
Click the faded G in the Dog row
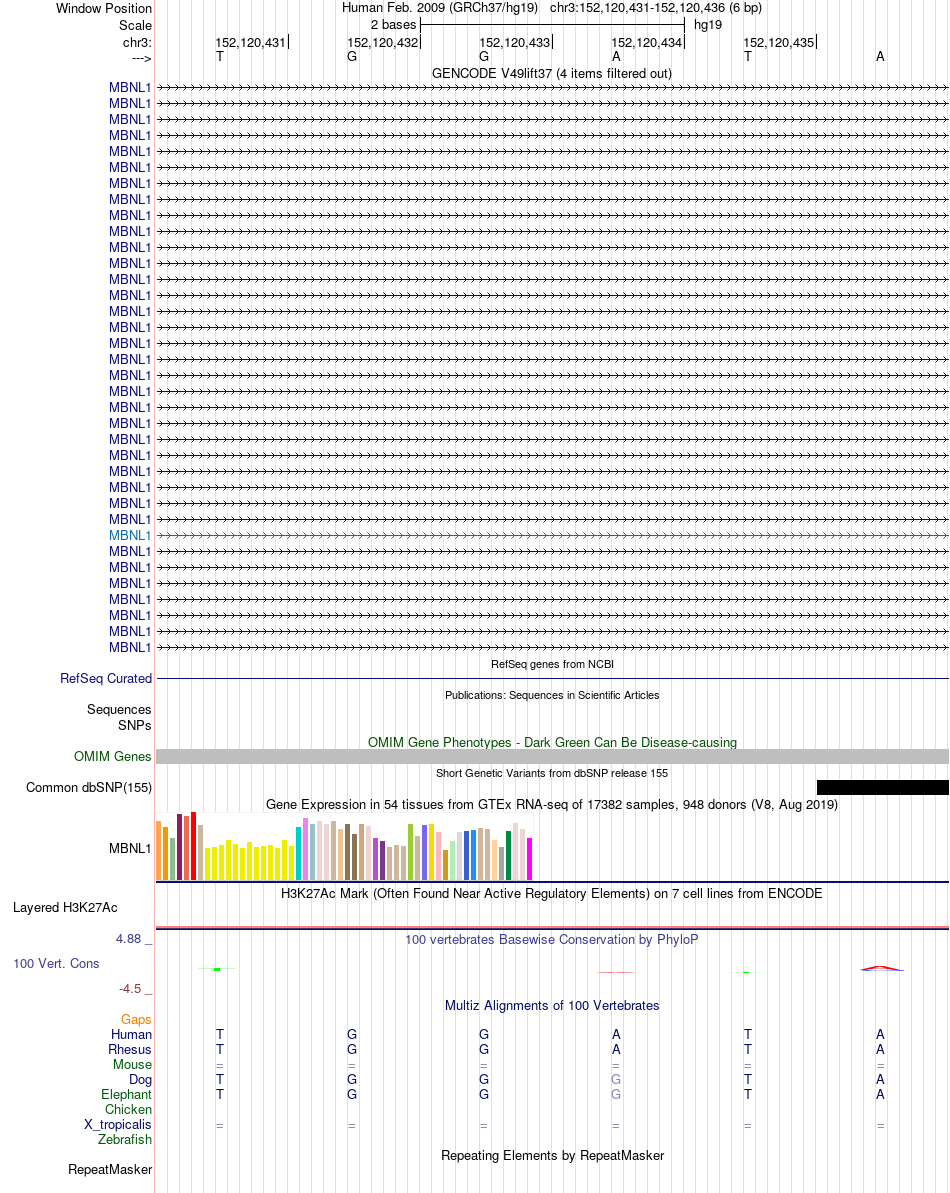tap(616, 1080)
